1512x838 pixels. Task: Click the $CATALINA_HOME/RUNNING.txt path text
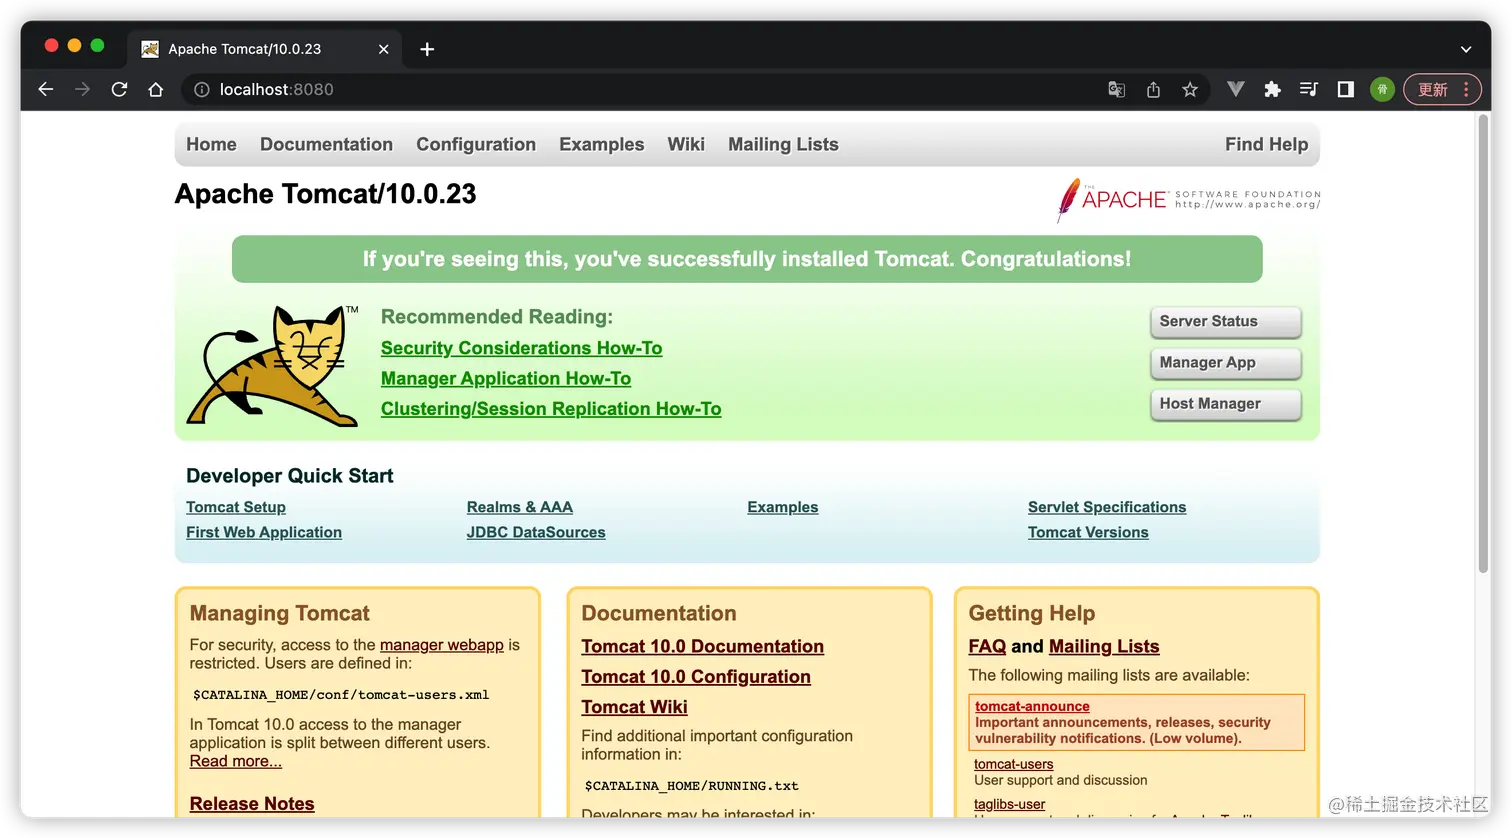[692, 786]
